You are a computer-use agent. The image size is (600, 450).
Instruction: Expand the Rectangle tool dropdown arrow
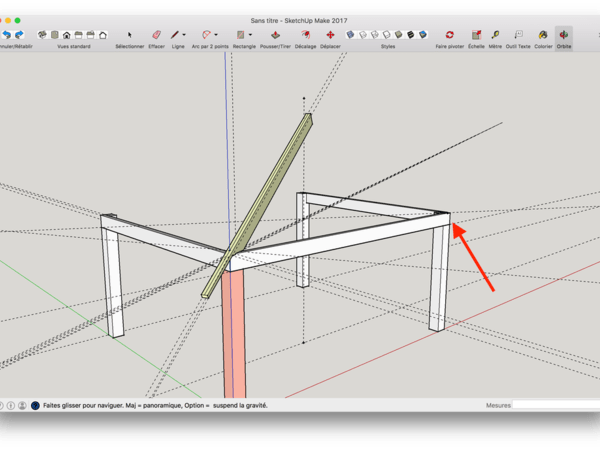pyautogui.click(x=250, y=35)
